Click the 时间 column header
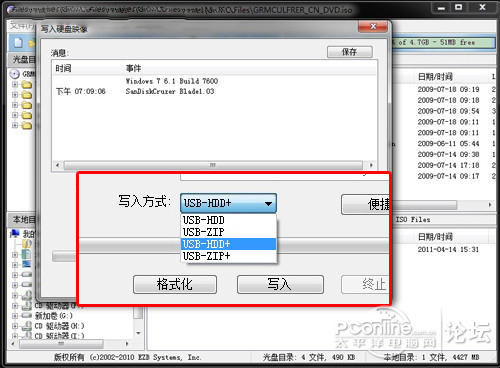This screenshot has height=368, width=500. [x=63, y=68]
